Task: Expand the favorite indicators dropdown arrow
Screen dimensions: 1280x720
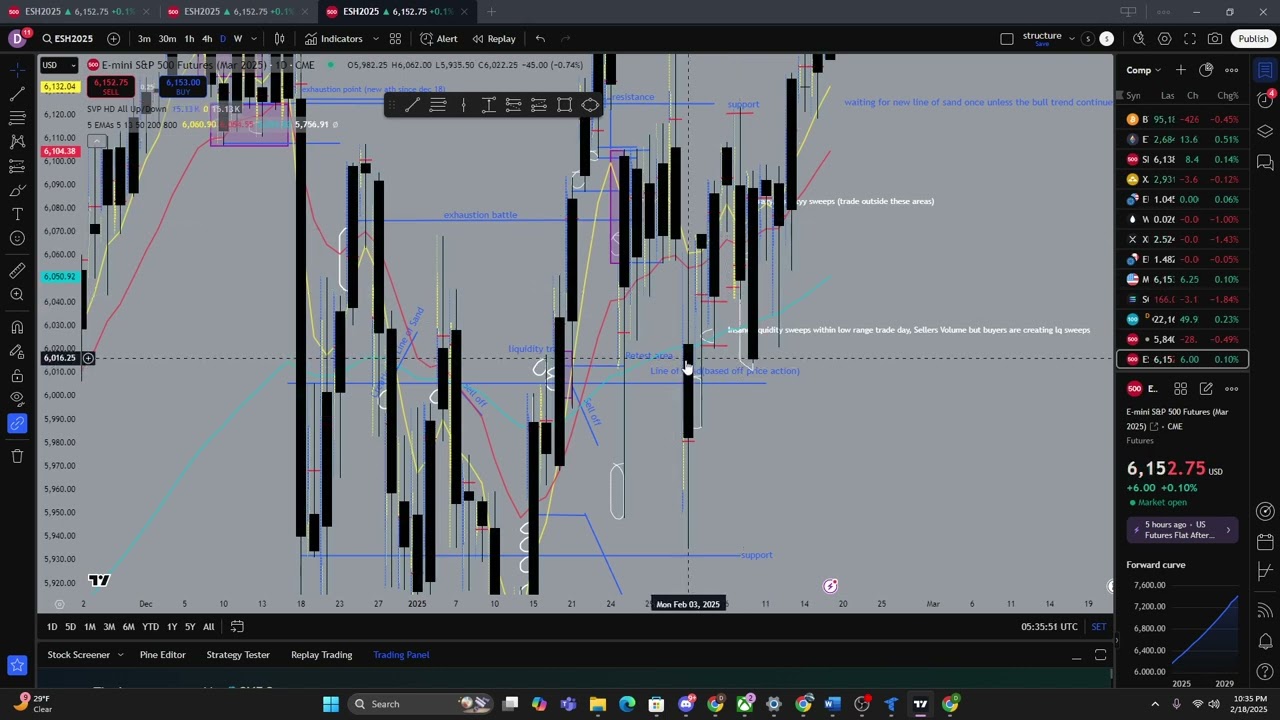Action: 375,39
